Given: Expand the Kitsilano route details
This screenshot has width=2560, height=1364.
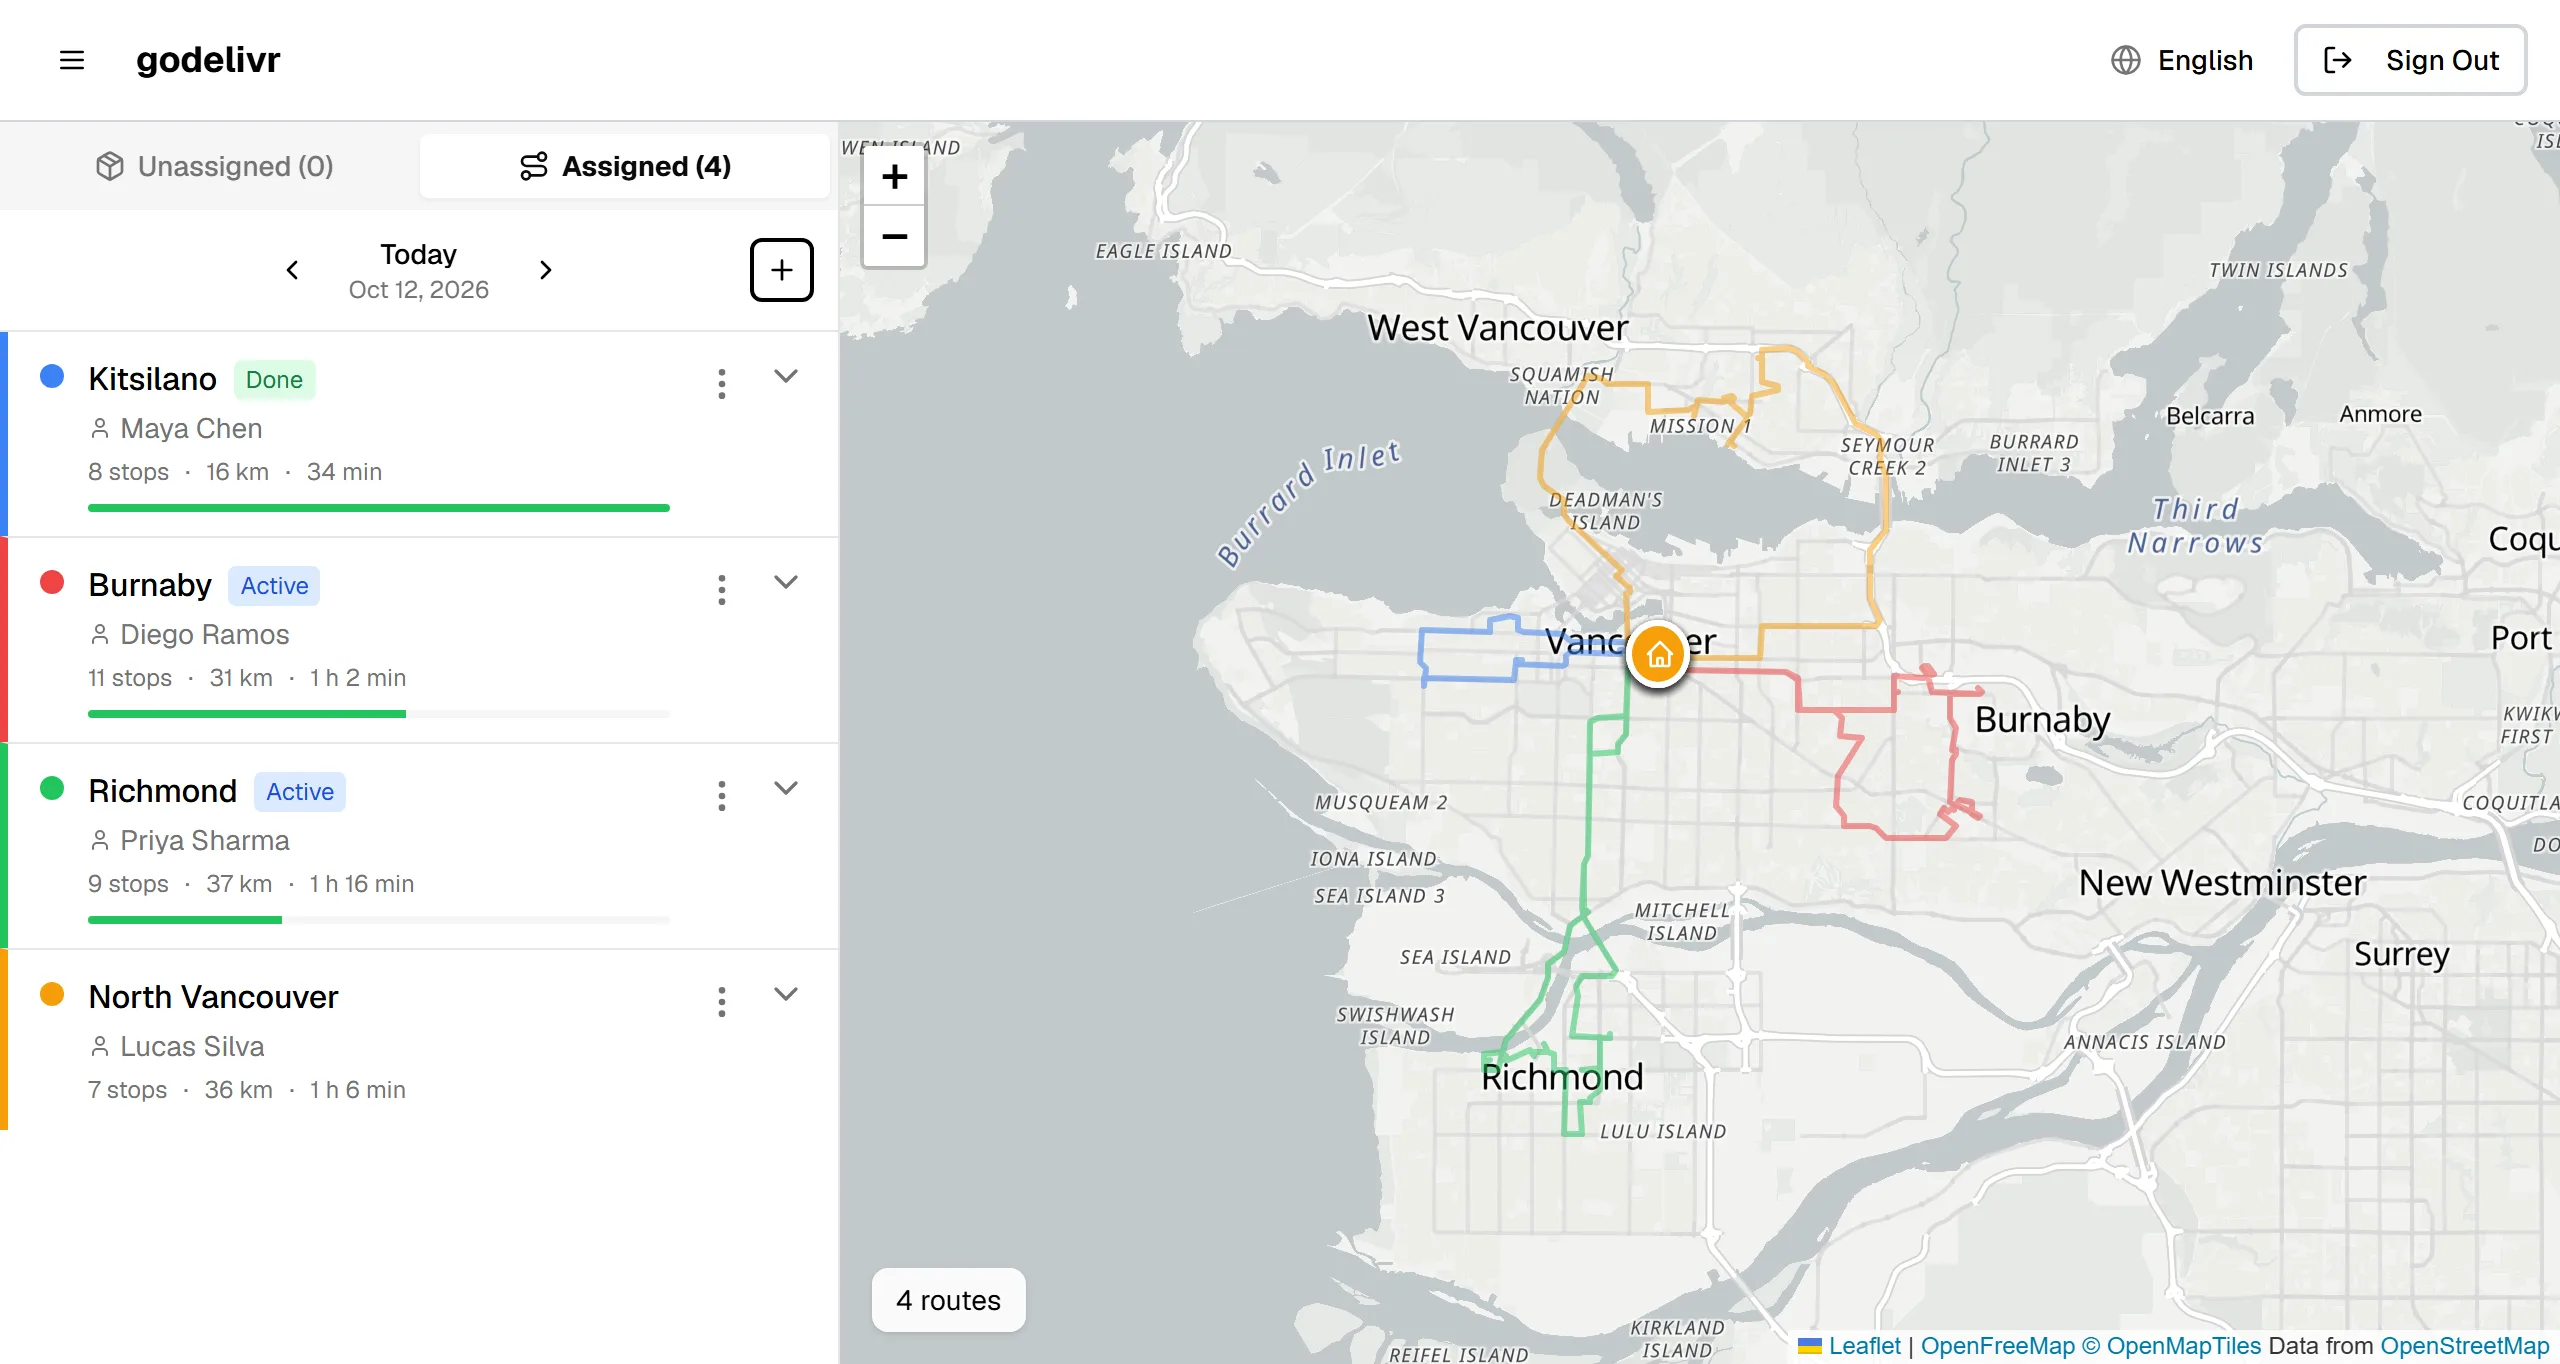Looking at the screenshot, I should click(786, 377).
